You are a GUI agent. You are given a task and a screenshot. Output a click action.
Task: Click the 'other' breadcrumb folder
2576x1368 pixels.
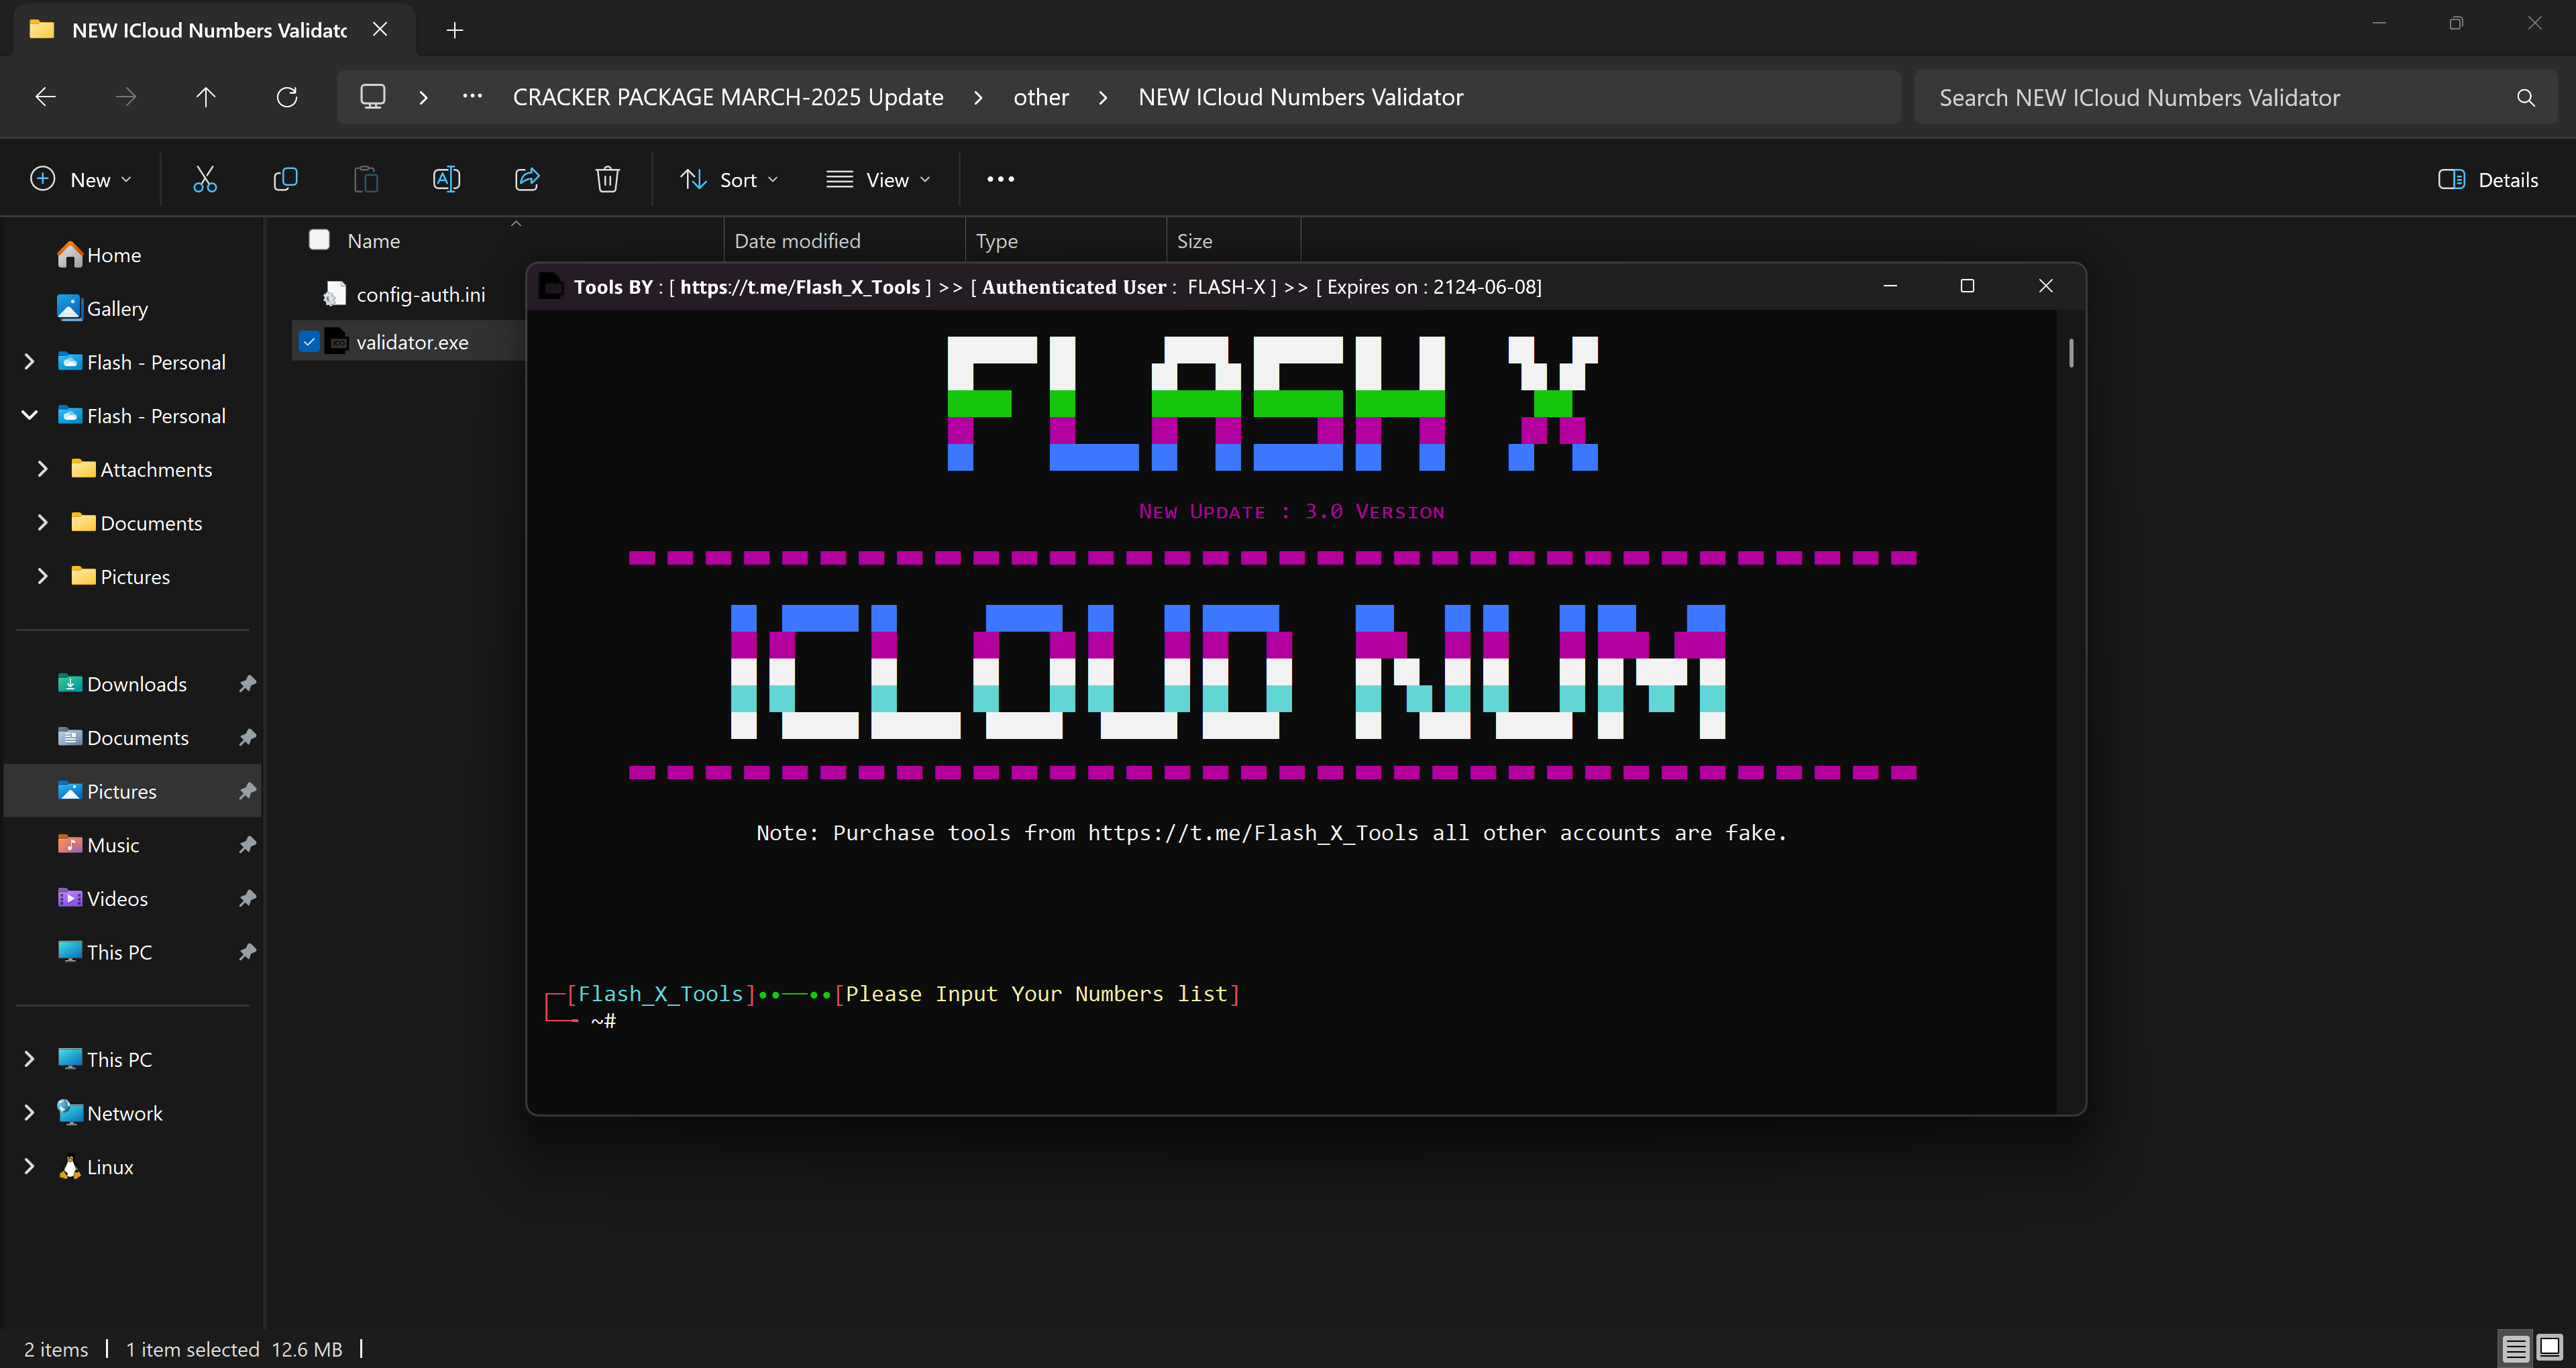click(x=1040, y=97)
